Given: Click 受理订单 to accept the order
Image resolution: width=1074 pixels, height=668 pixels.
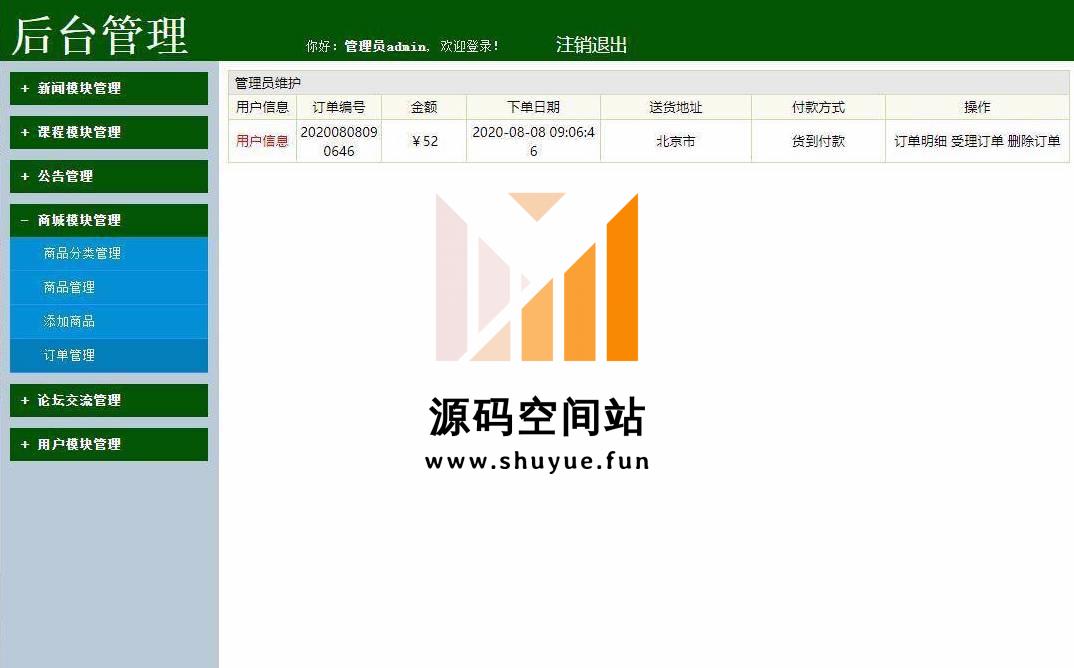Looking at the screenshot, I should [977, 141].
